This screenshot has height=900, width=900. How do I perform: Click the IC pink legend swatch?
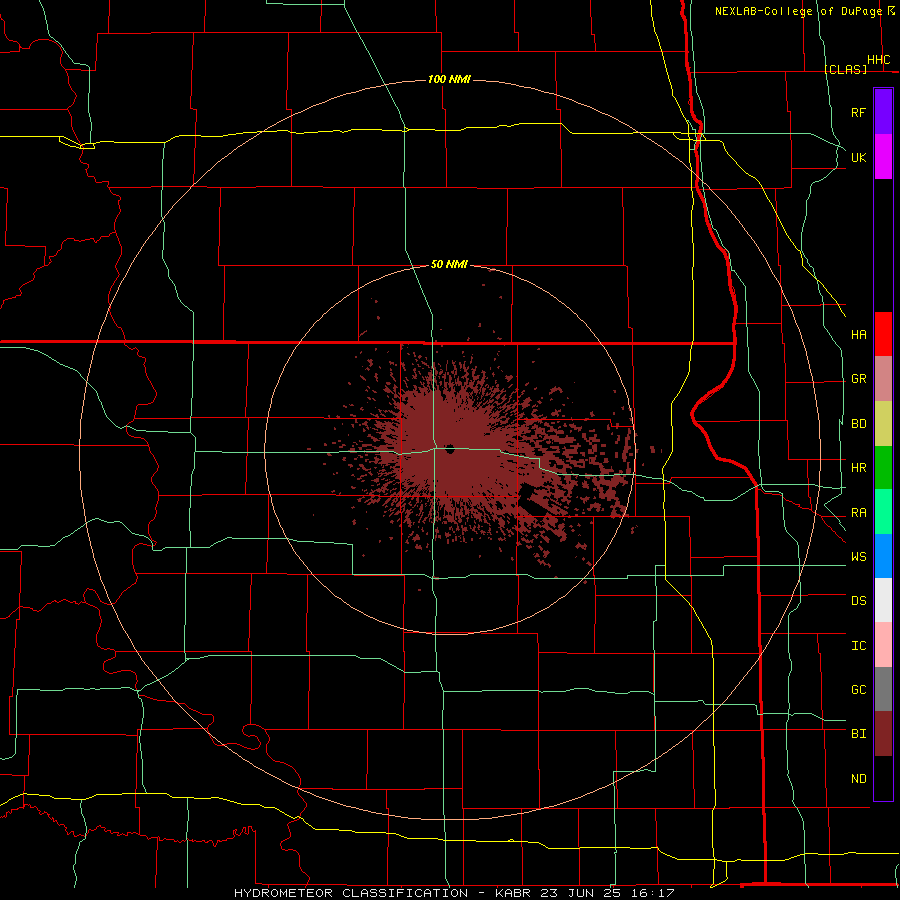click(883, 645)
